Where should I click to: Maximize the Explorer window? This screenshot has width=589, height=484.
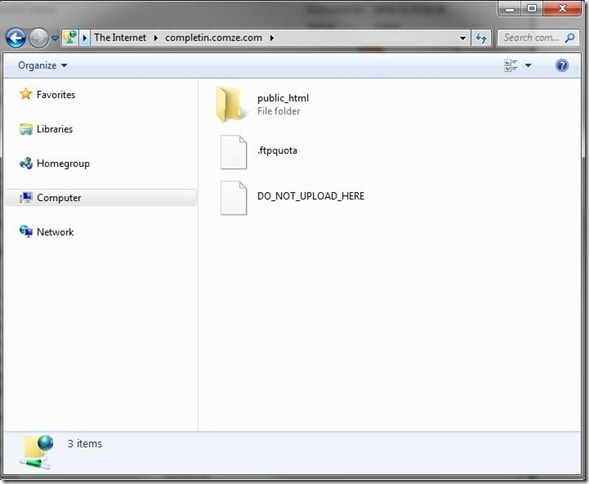(532, 8)
